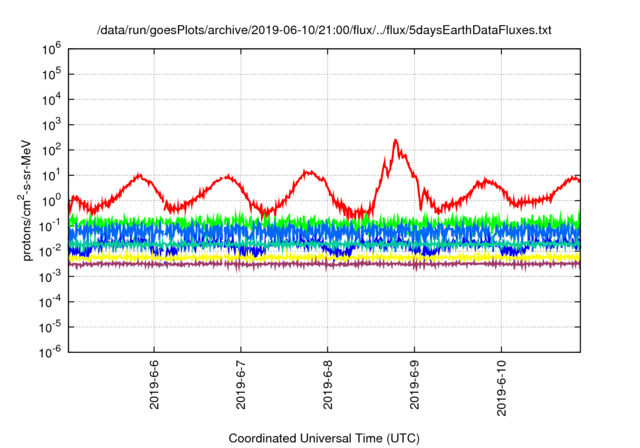Click the 10^-4 y-axis tick label
Viewport: 640px width, 448px height.
51,303
